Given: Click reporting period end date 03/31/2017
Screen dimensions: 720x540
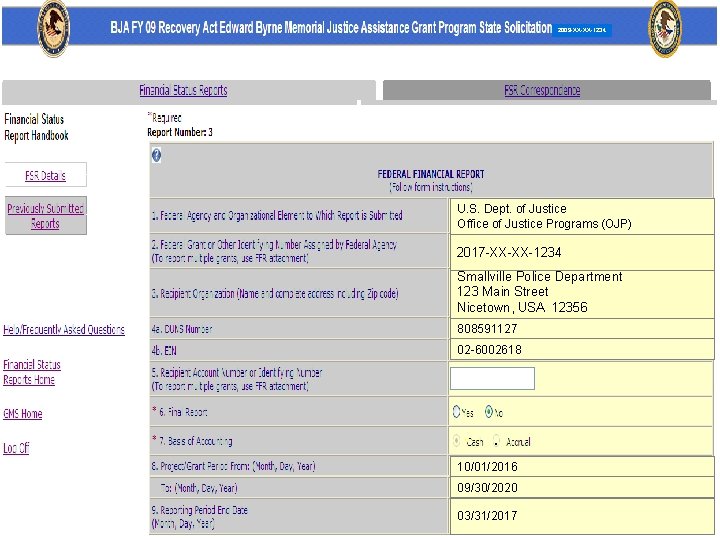Looking at the screenshot, I should (487, 516).
